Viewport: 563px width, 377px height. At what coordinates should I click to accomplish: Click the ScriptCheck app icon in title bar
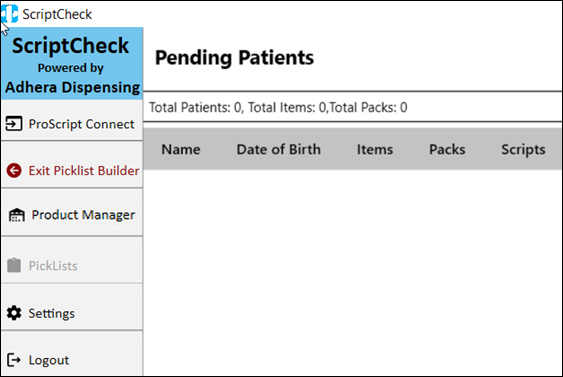click(10, 14)
